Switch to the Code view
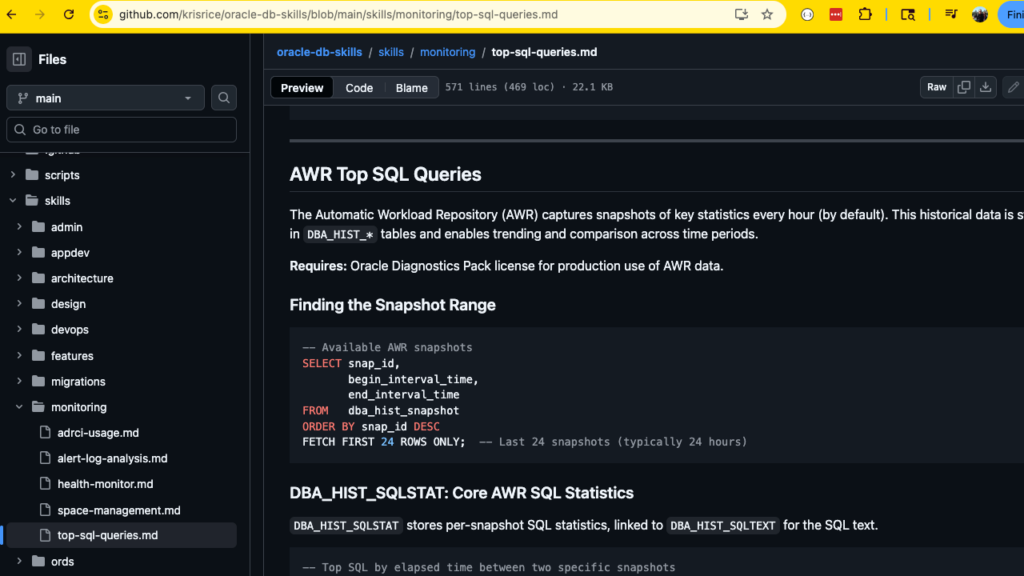The width and height of the screenshot is (1024, 576). click(359, 88)
